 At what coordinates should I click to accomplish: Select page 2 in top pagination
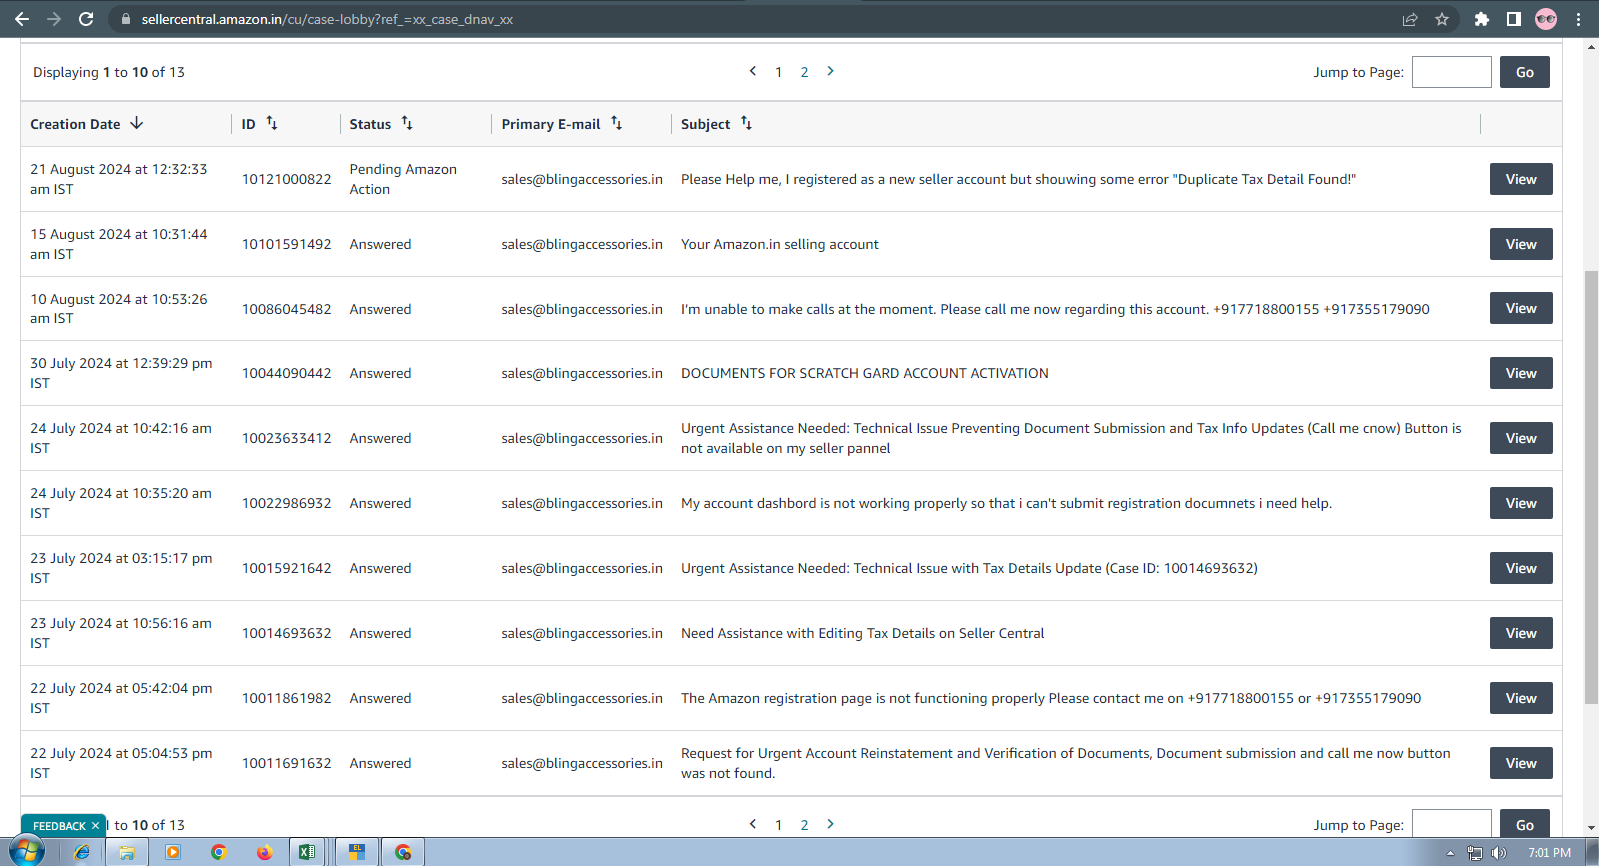click(804, 72)
